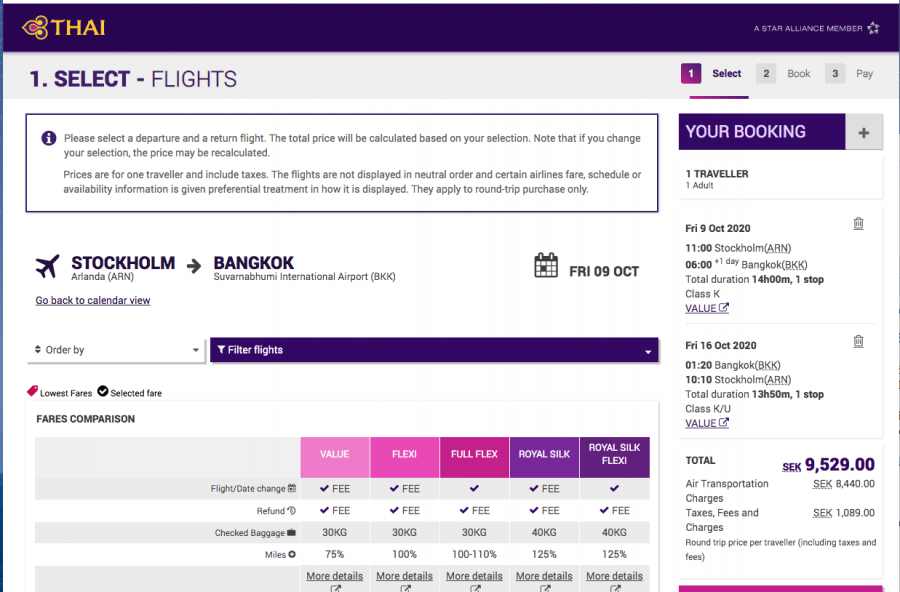Screen dimensions: 900x592
Task: Expand the Filter flights bar
Action: click(434, 350)
